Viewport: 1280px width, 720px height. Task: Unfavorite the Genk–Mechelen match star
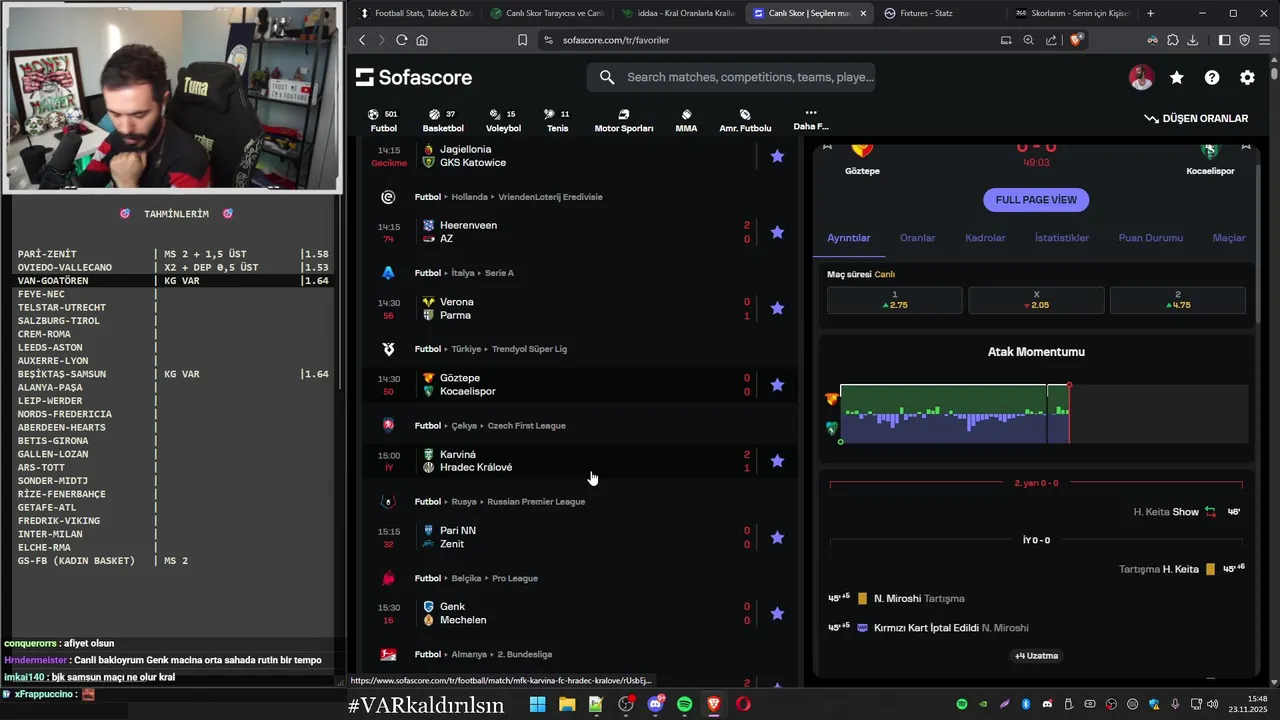[x=777, y=613]
